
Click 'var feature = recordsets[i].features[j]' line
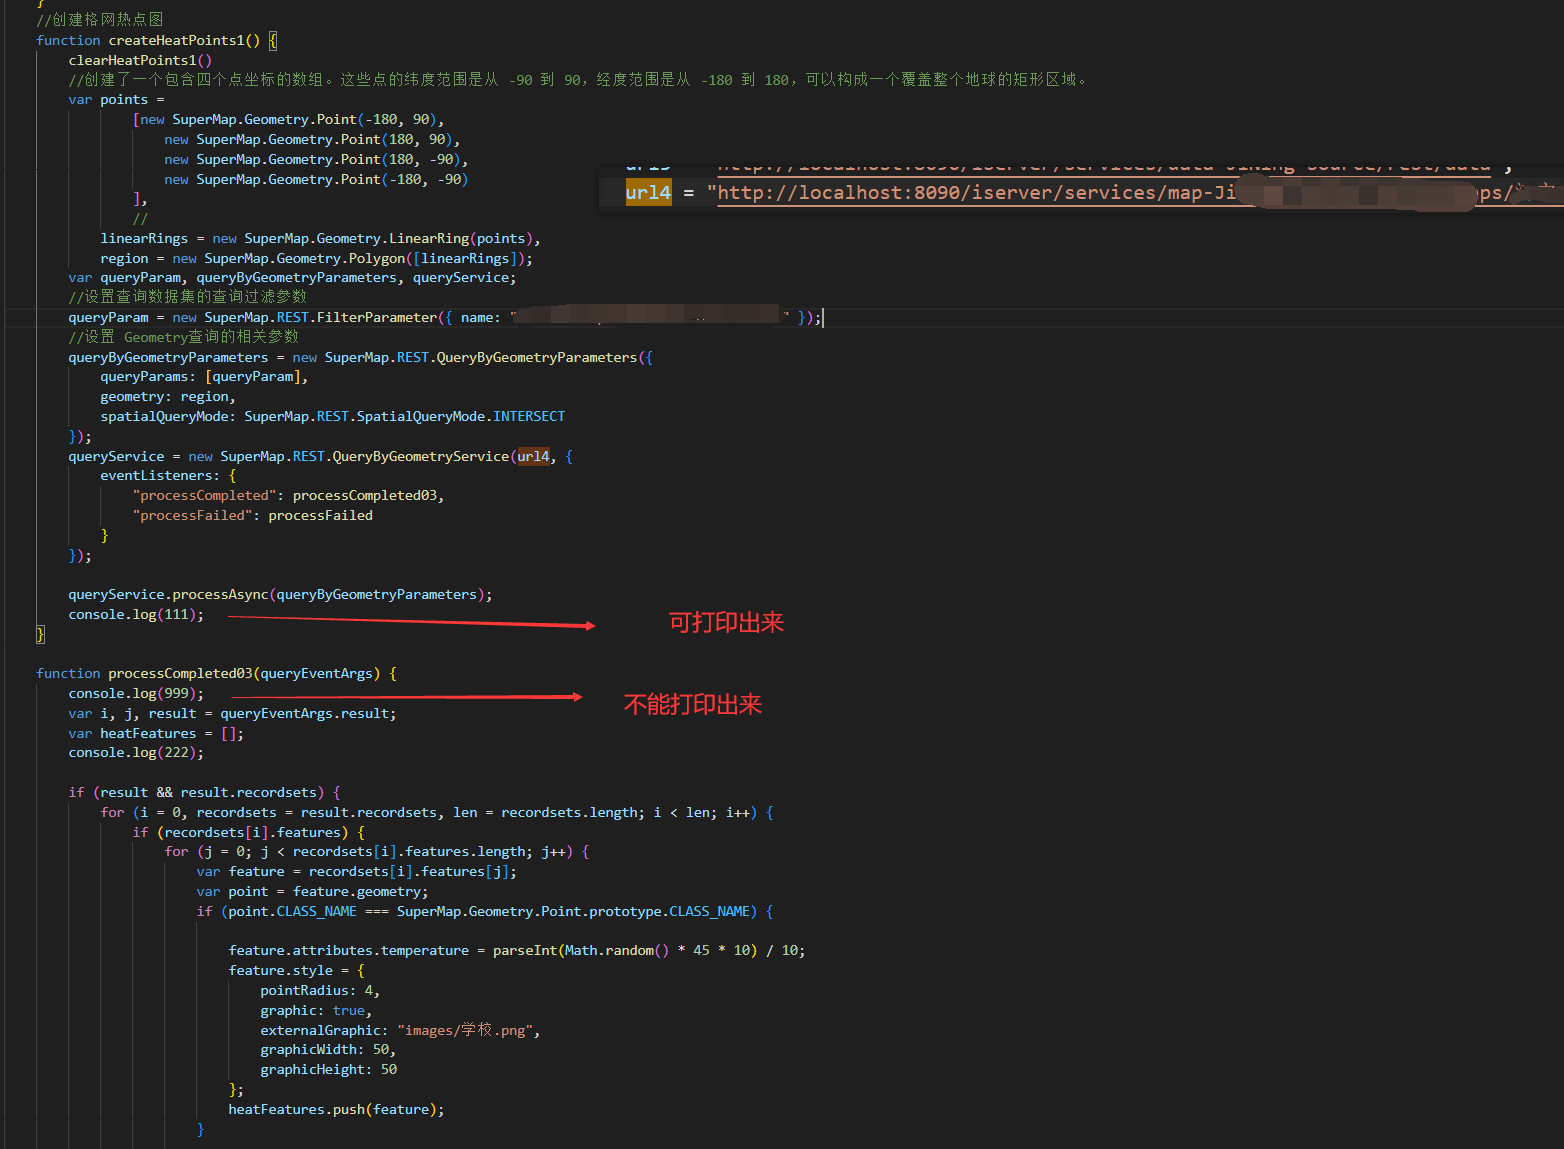(356, 871)
